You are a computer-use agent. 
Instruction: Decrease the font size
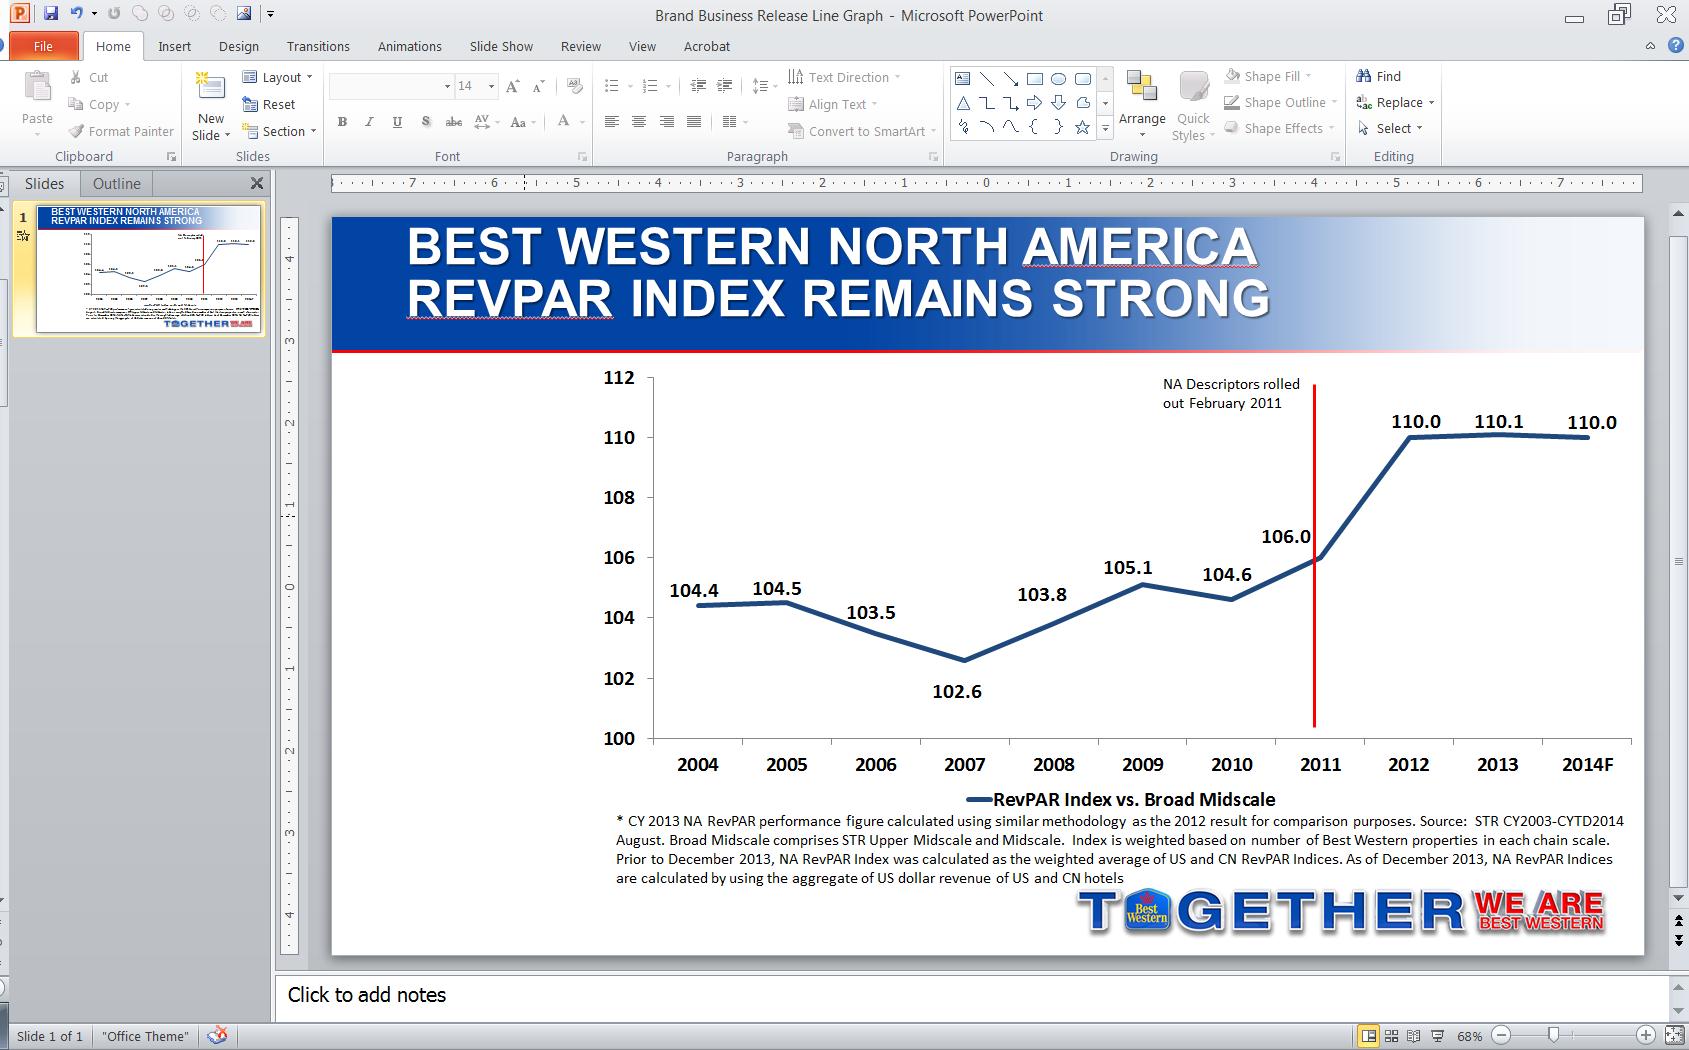(x=540, y=87)
